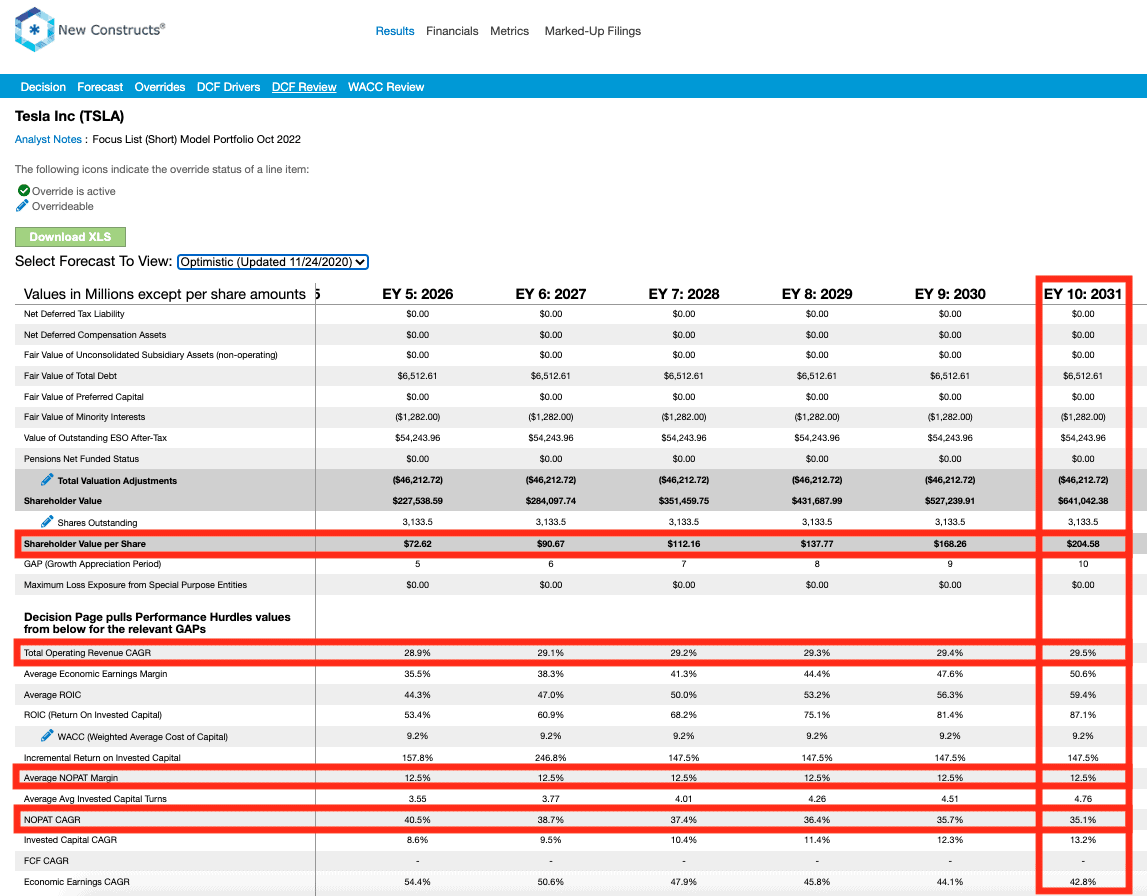The image size is (1147, 896).
Task: Click the $72.62 shareholder value per share cell
Action: point(418,544)
